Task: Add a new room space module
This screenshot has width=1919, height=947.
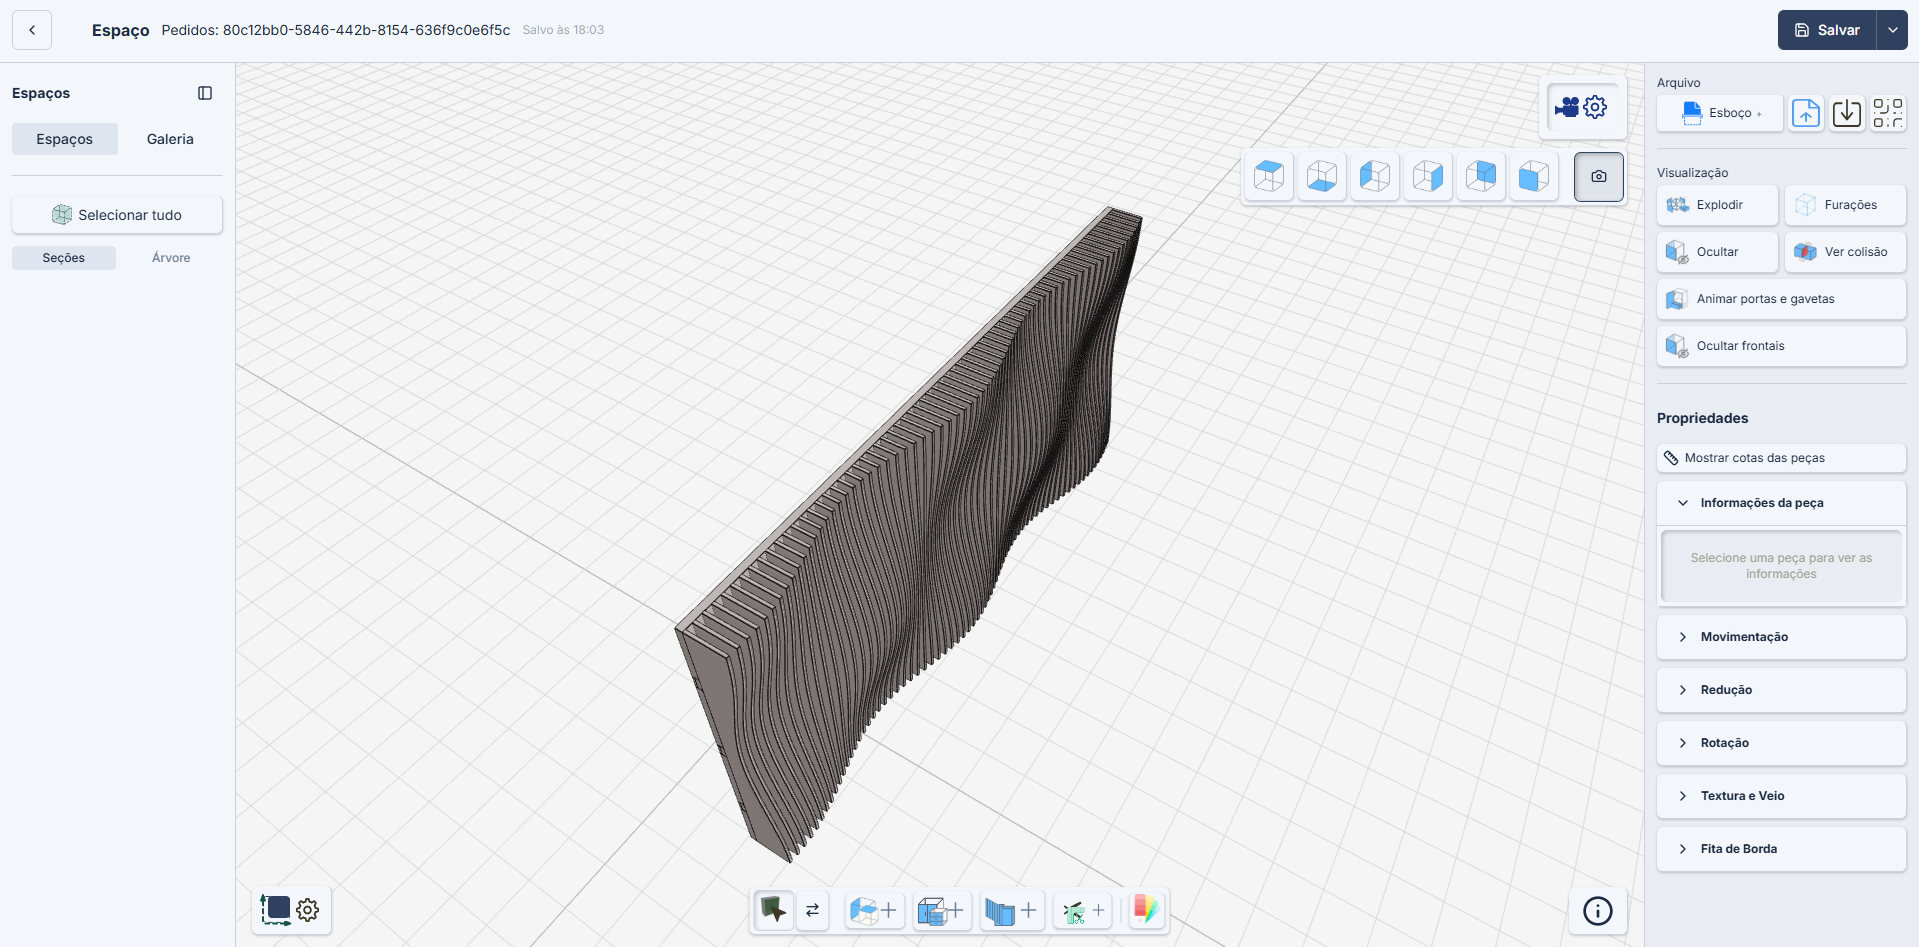Action: click(x=874, y=910)
